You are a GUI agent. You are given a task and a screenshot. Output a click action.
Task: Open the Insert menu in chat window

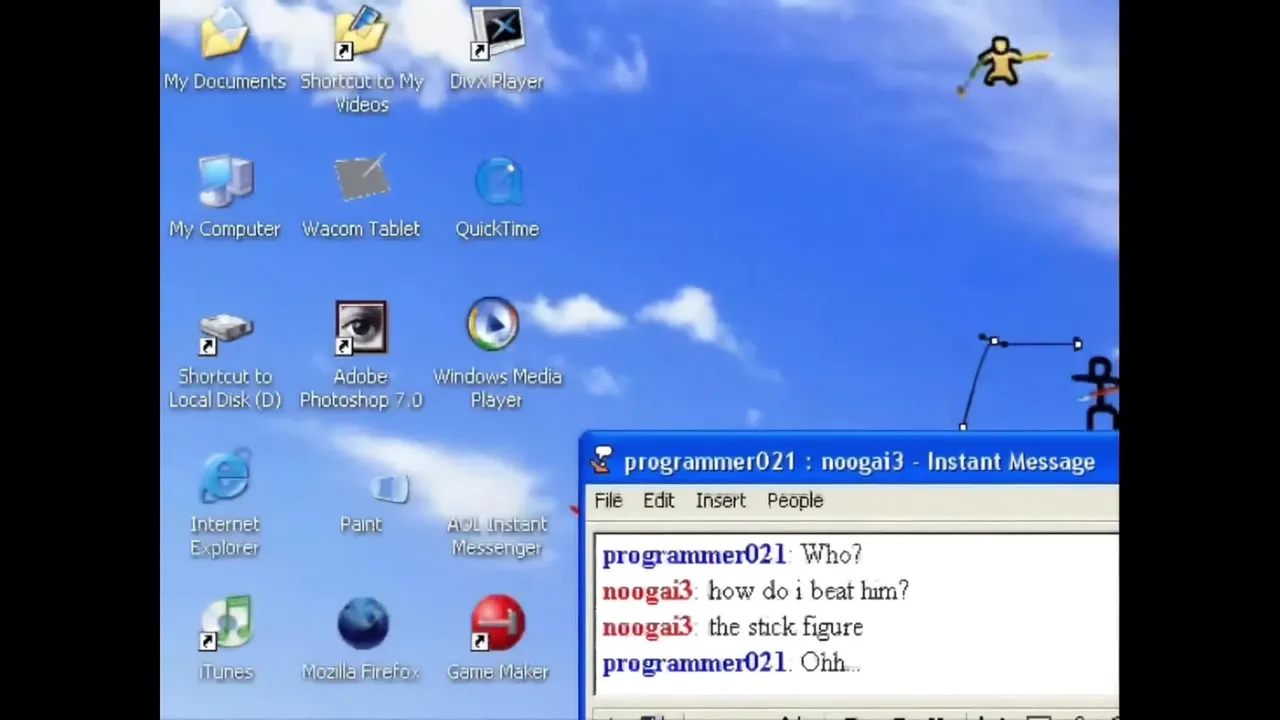(x=720, y=501)
